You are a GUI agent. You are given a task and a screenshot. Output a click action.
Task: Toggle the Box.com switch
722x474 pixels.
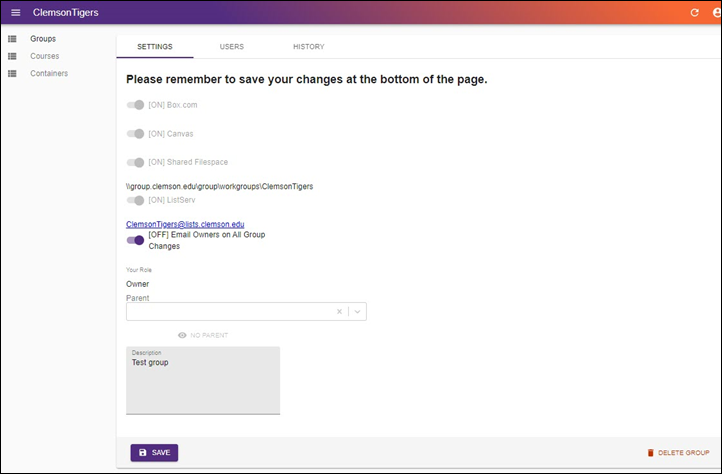pos(135,105)
